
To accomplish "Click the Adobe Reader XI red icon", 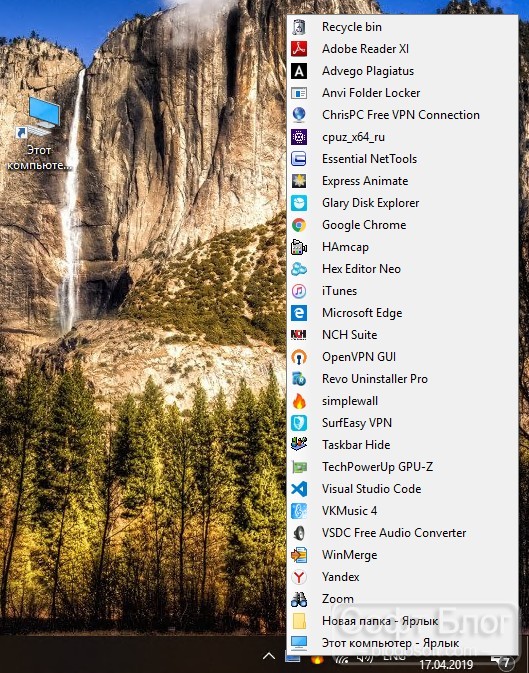I will point(299,49).
